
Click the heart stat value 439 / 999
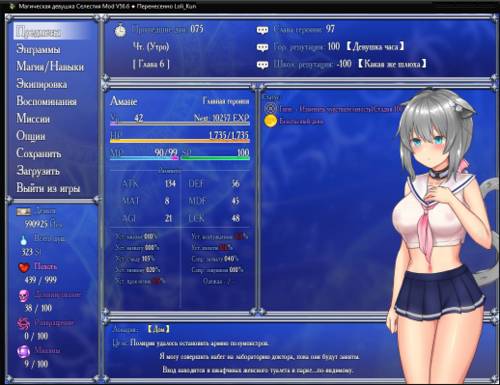(41, 280)
